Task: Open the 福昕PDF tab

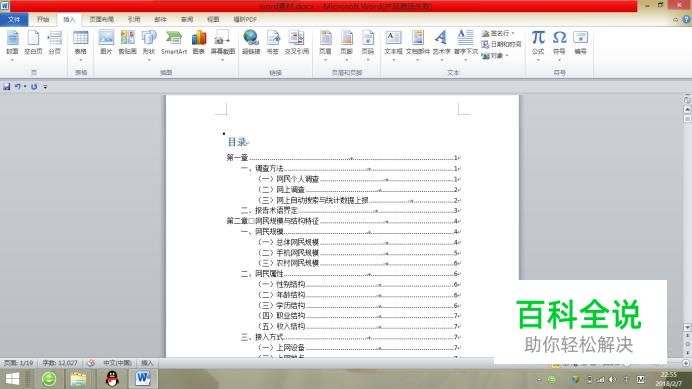Action: (245, 19)
